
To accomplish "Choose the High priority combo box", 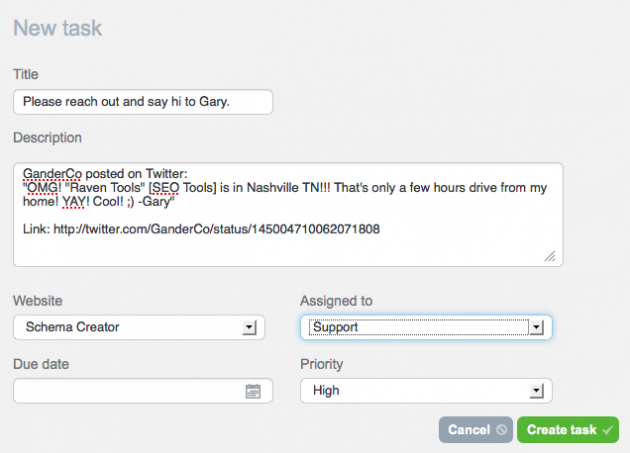I will point(426,391).
